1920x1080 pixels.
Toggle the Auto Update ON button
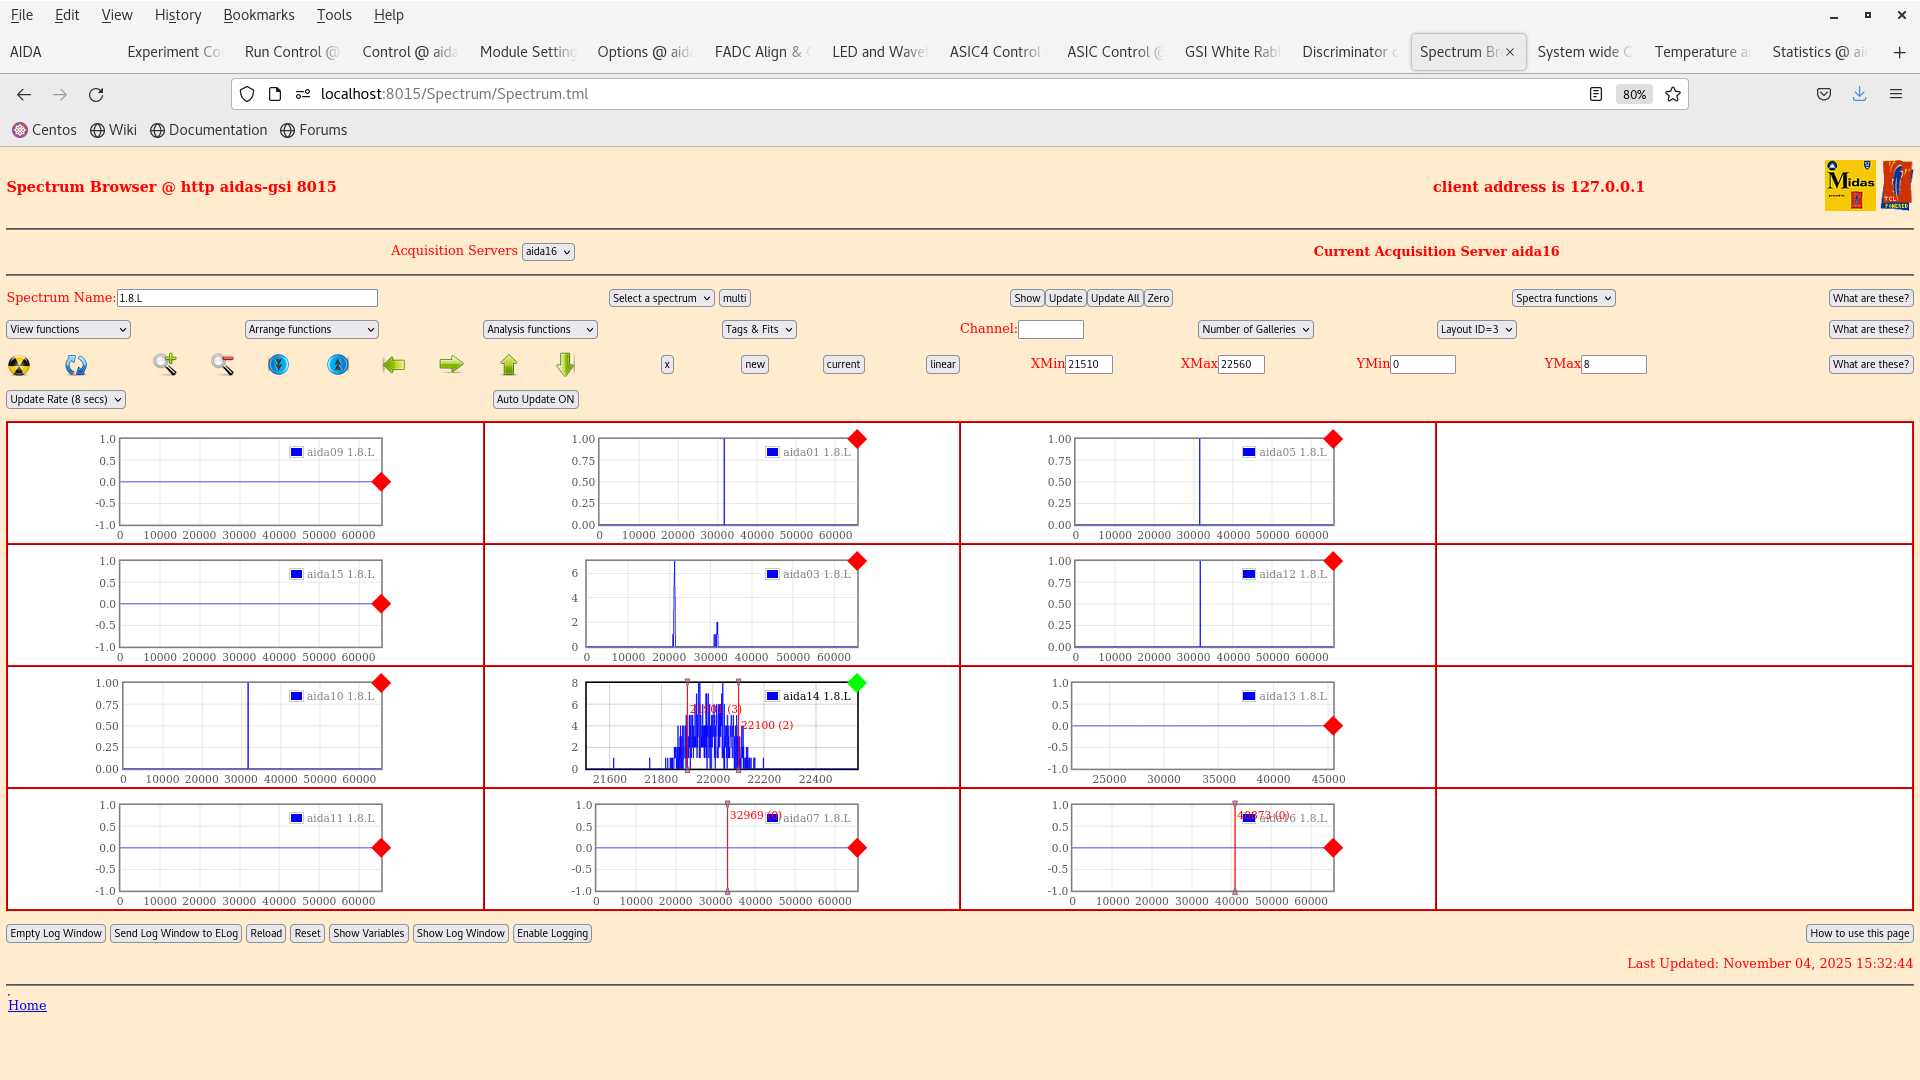tap(535, 399)
